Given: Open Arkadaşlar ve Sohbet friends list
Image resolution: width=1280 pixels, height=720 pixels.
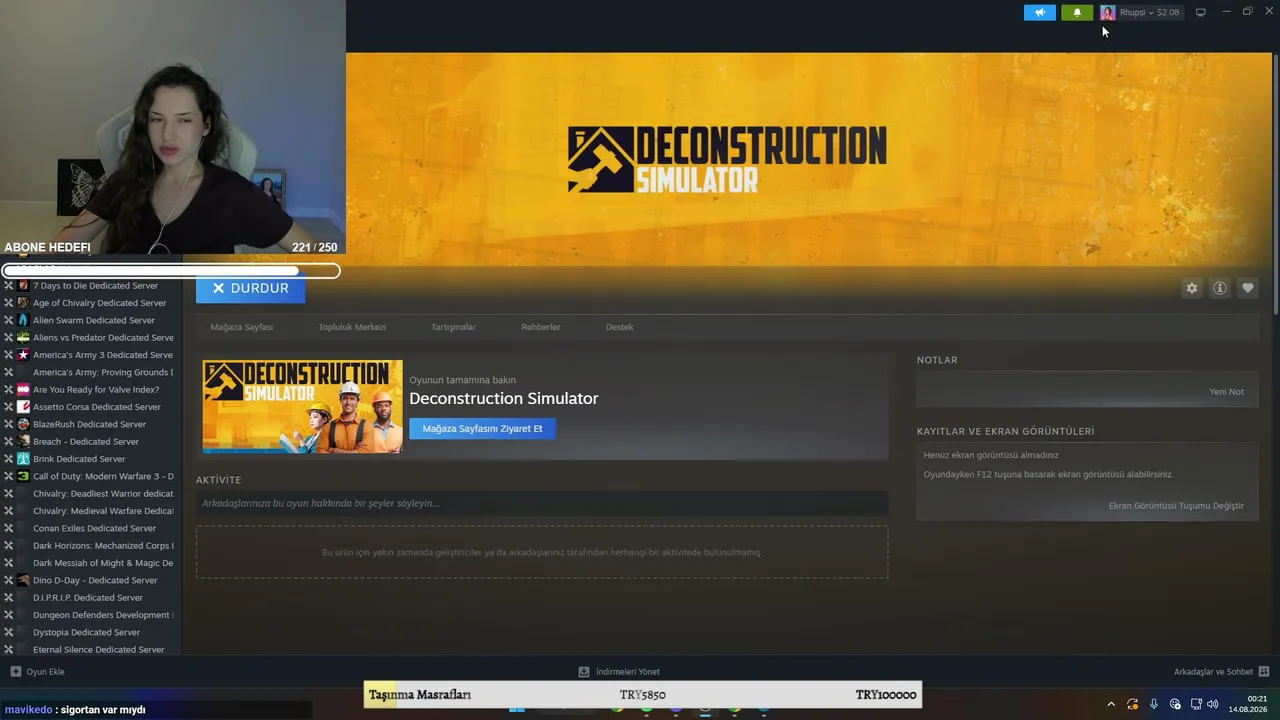Looking at the screenshot, I should click(x=1213, y=672).
